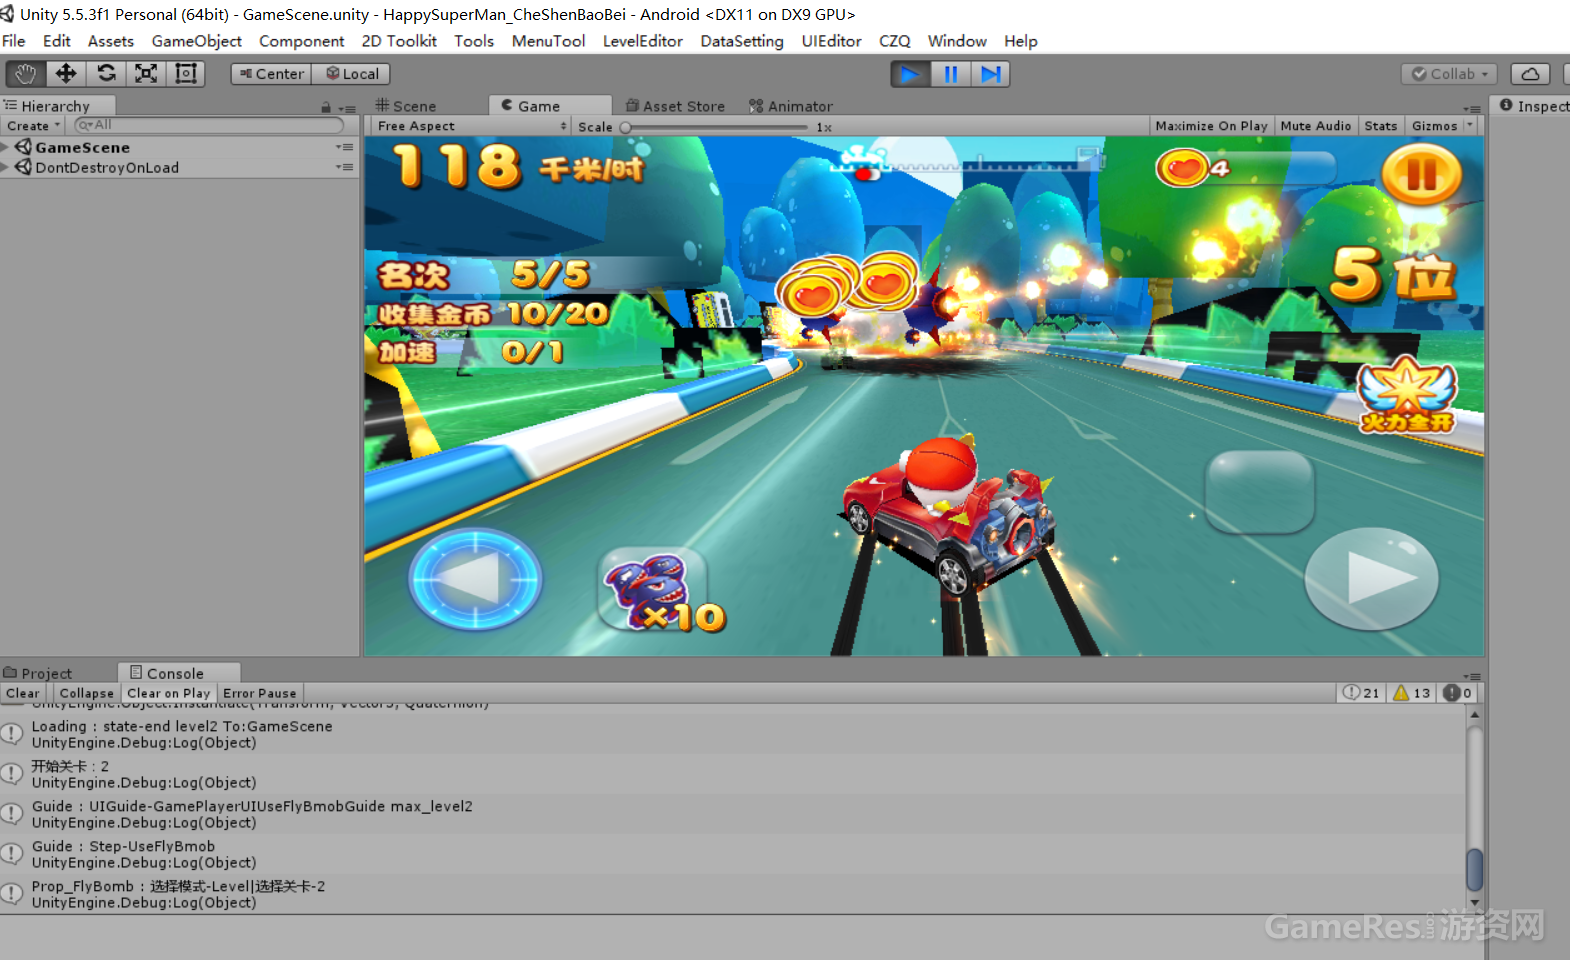Activate the 火力全开 power-up
Screen dimensions: 1570x960
1407,395
